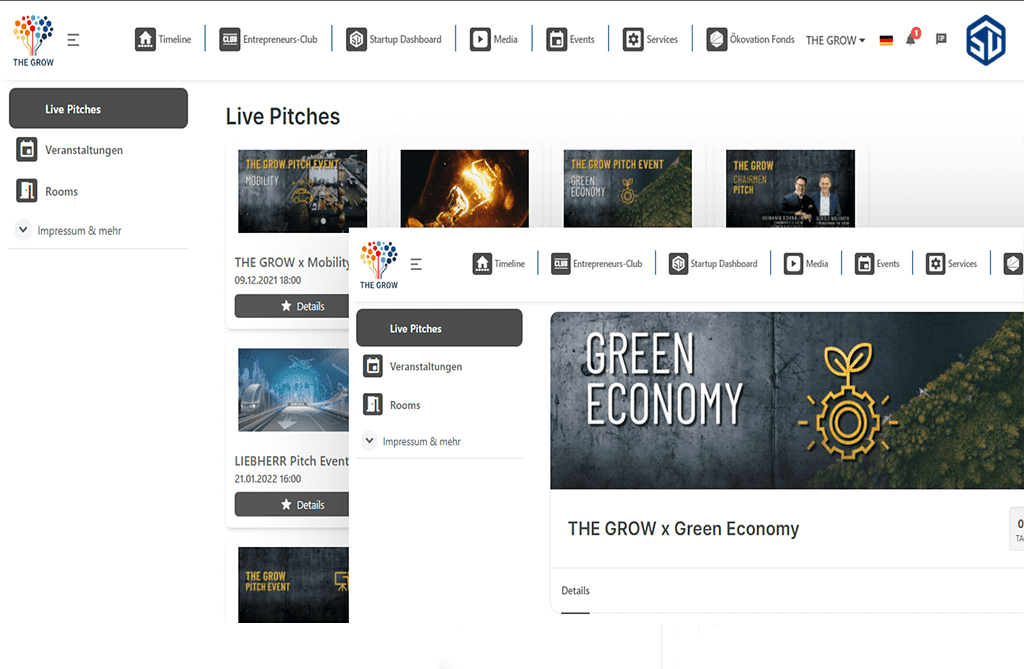Expand Impressum & mehr chevron in overlay sidebar
This screenshot has width=1024, height=669.
(x=370, y=440)
